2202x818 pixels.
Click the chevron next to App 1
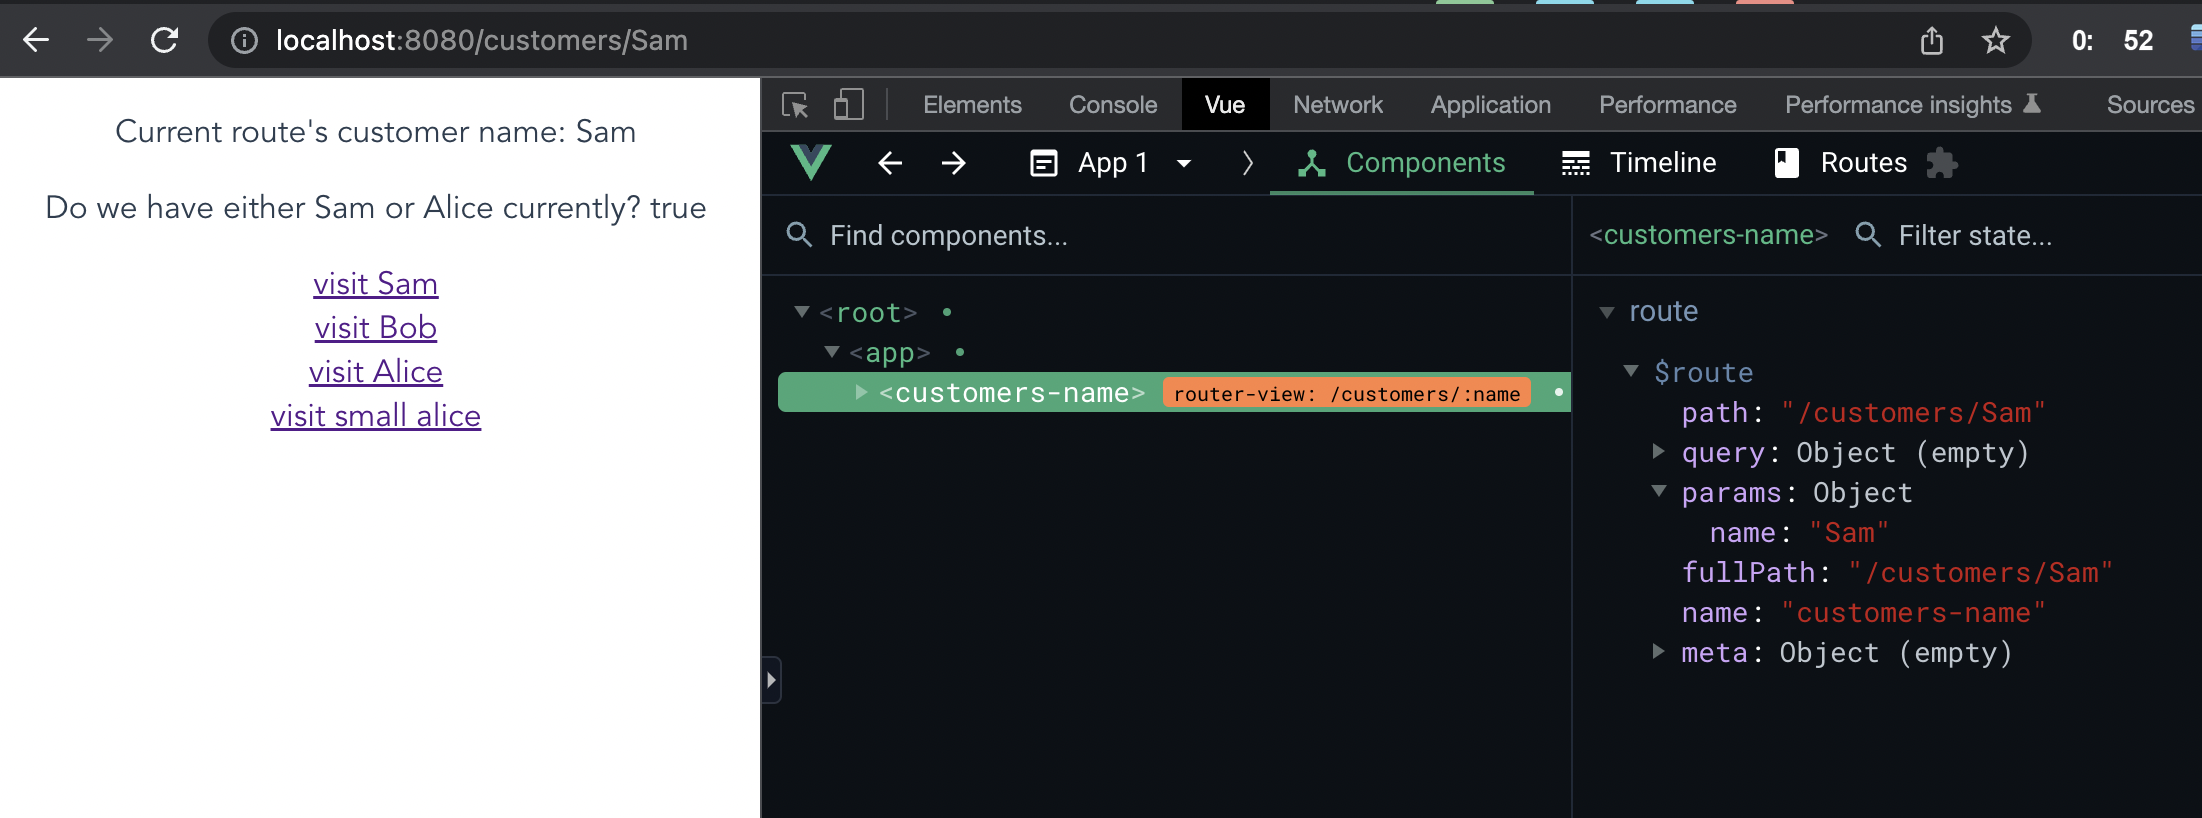pos(1247,163)
